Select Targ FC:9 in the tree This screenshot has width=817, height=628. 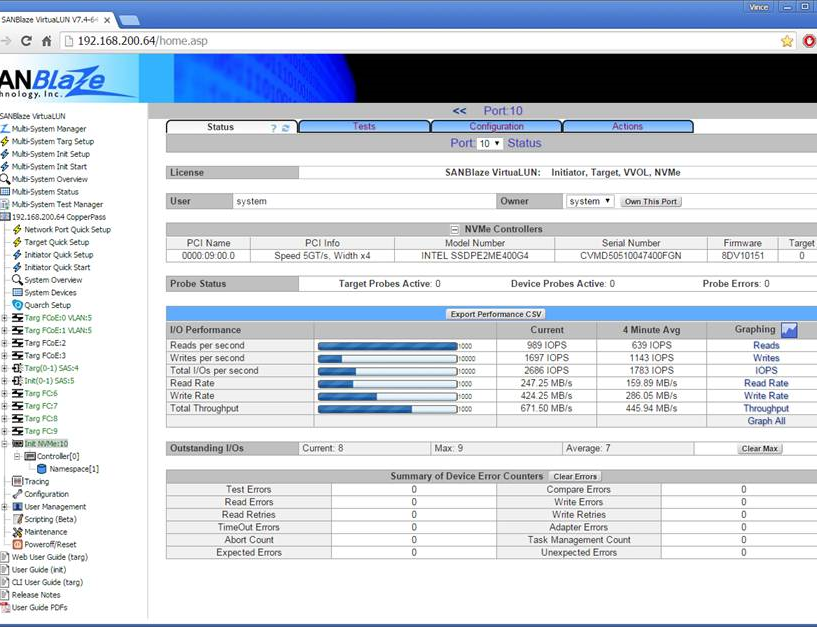(x=41, y=431)
